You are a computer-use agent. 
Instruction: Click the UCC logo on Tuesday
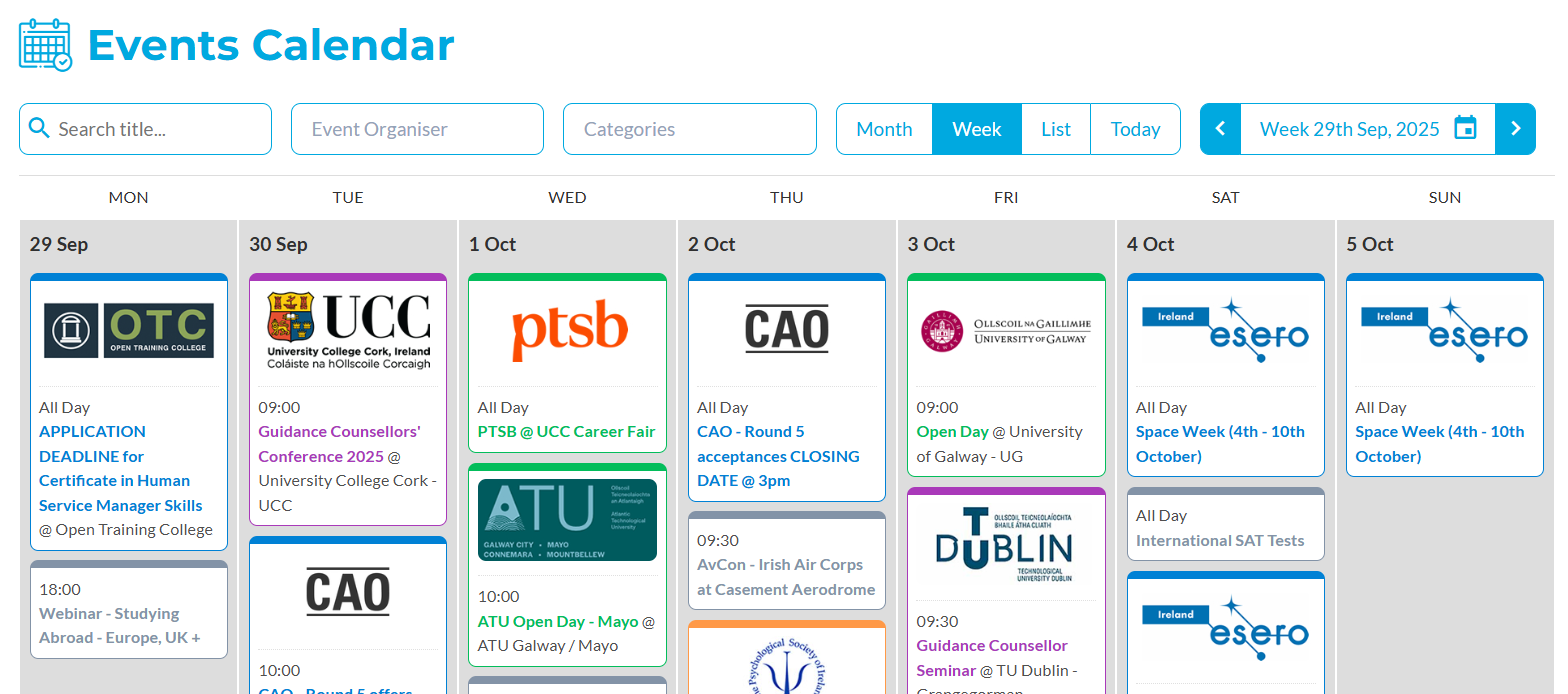(348, 331)
